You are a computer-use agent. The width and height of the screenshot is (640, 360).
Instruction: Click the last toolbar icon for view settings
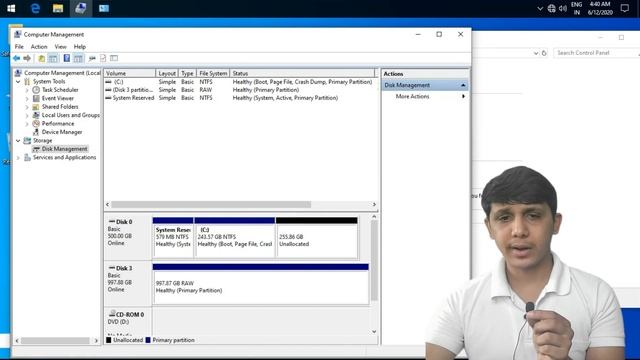[114, 58]
